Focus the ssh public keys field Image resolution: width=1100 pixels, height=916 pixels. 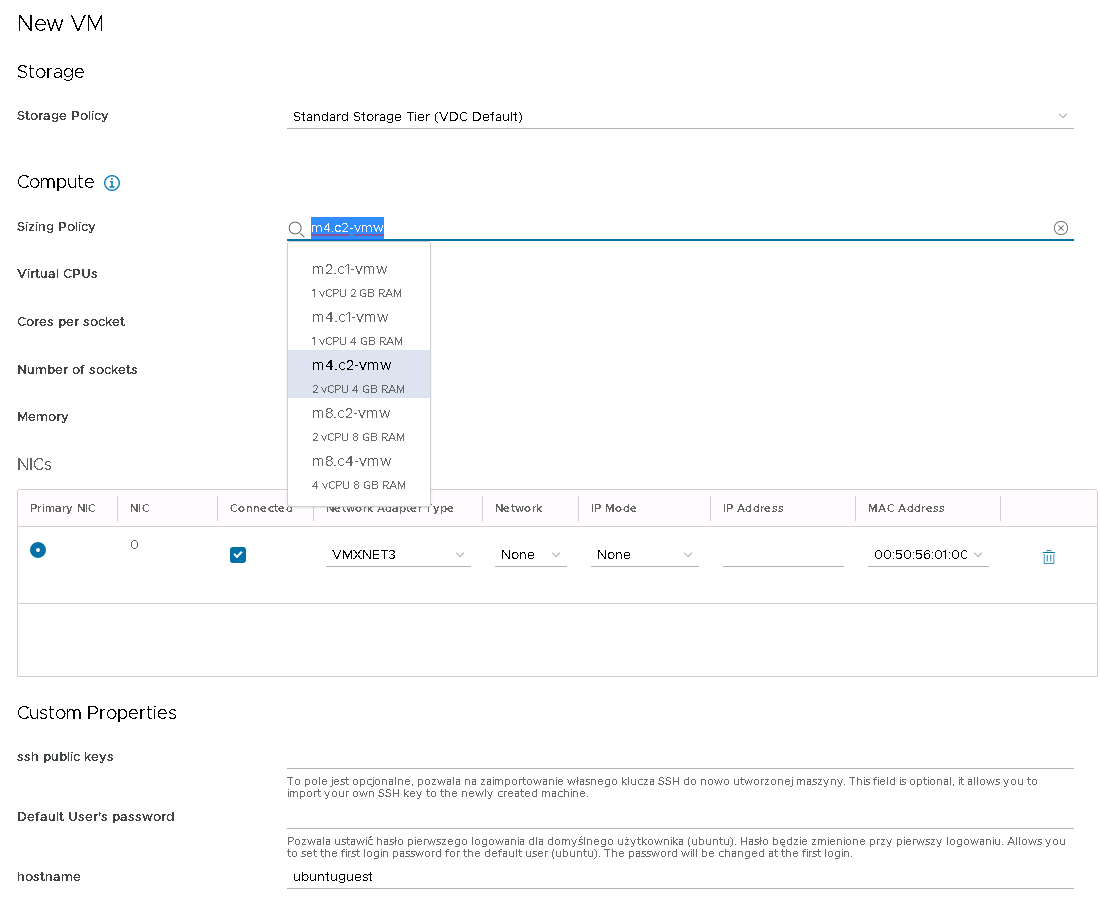coord(680,757)
